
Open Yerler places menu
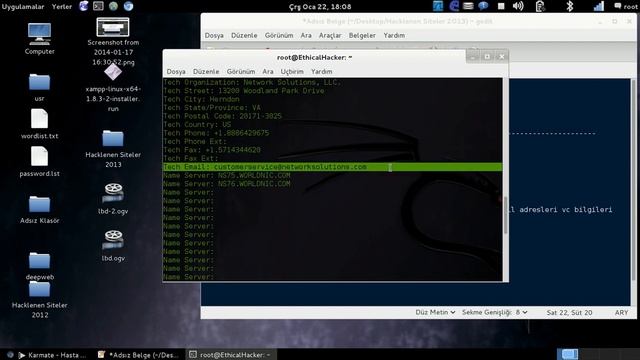tap(62, 7)
